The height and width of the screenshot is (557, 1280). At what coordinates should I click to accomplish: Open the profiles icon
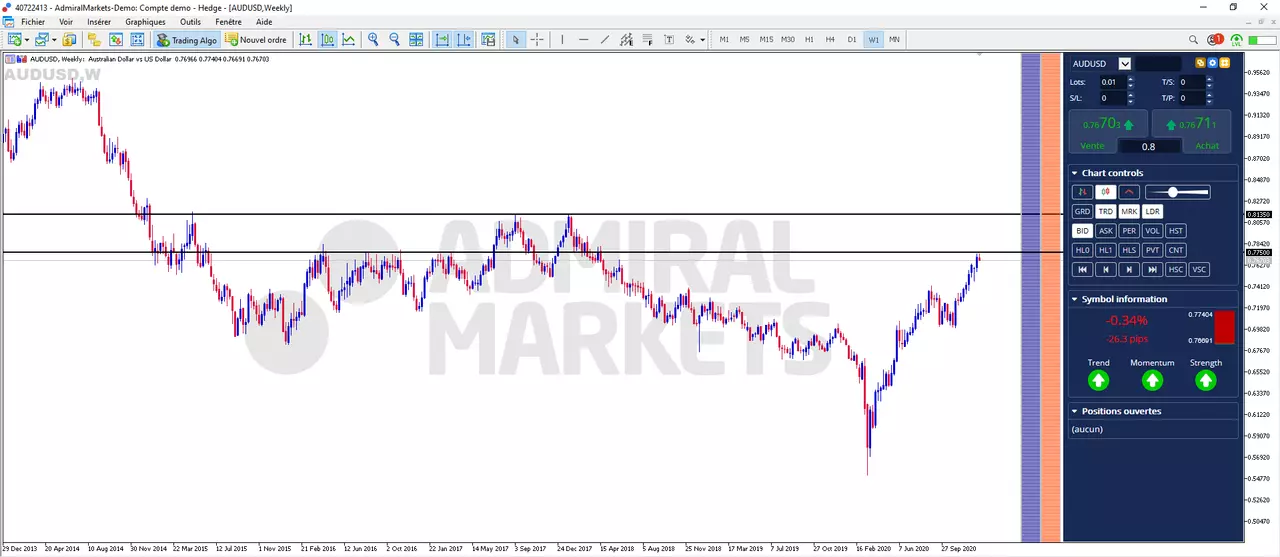(42, 40)
